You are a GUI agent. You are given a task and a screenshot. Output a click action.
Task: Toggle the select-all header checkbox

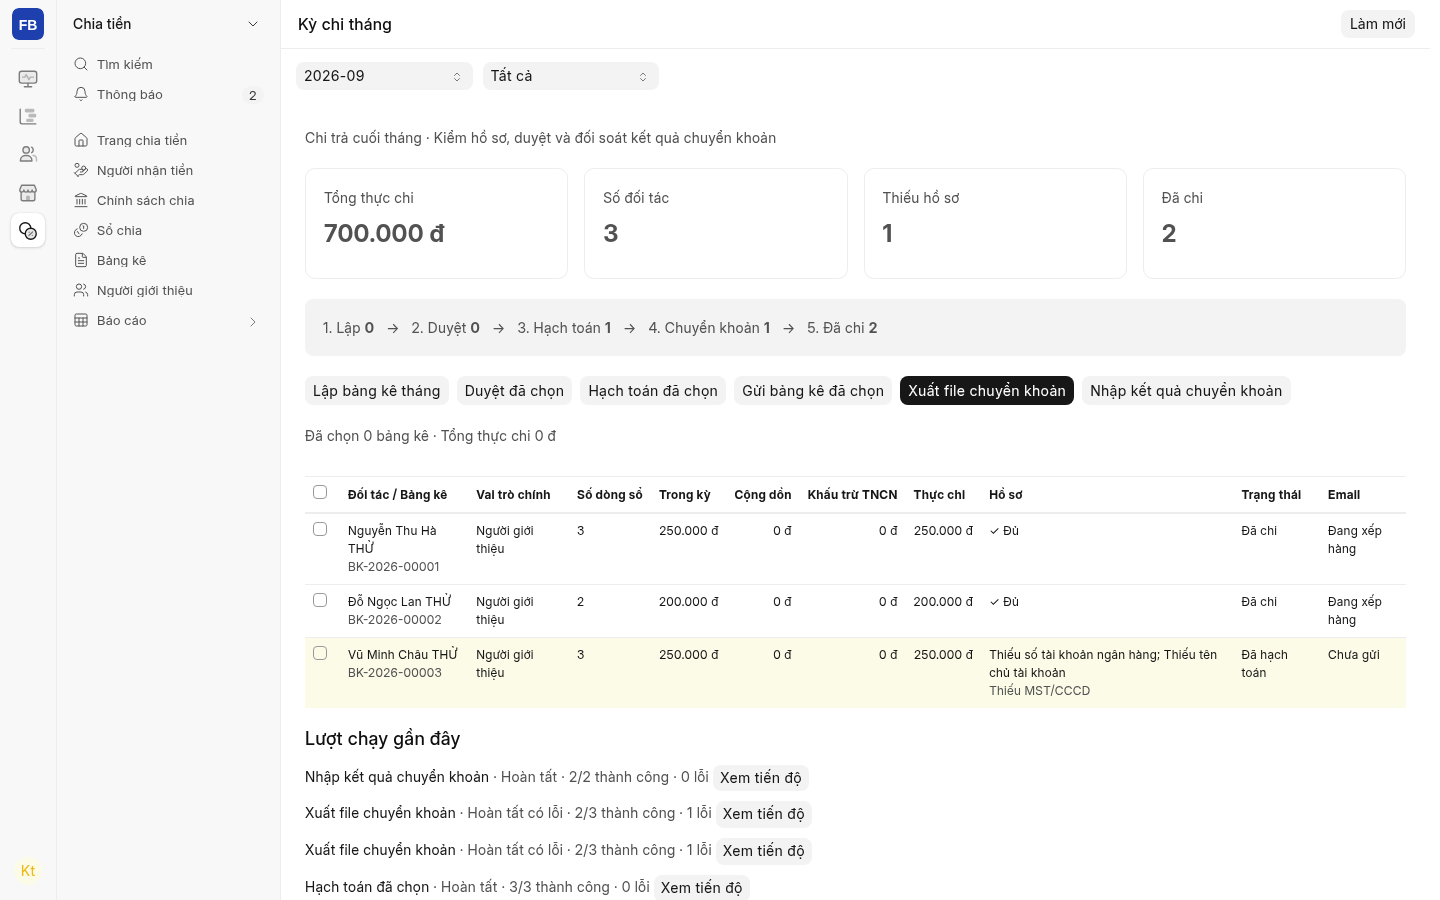tap(320, 492)
